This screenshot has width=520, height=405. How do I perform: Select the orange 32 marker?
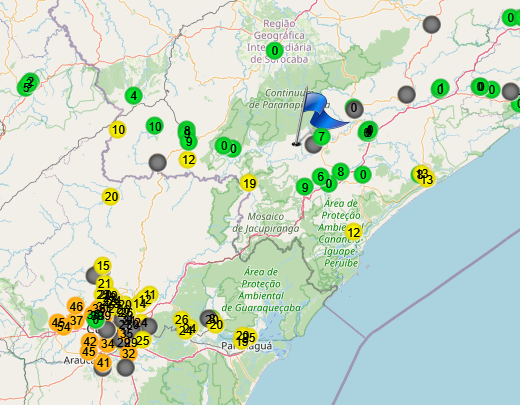(128, 353)
